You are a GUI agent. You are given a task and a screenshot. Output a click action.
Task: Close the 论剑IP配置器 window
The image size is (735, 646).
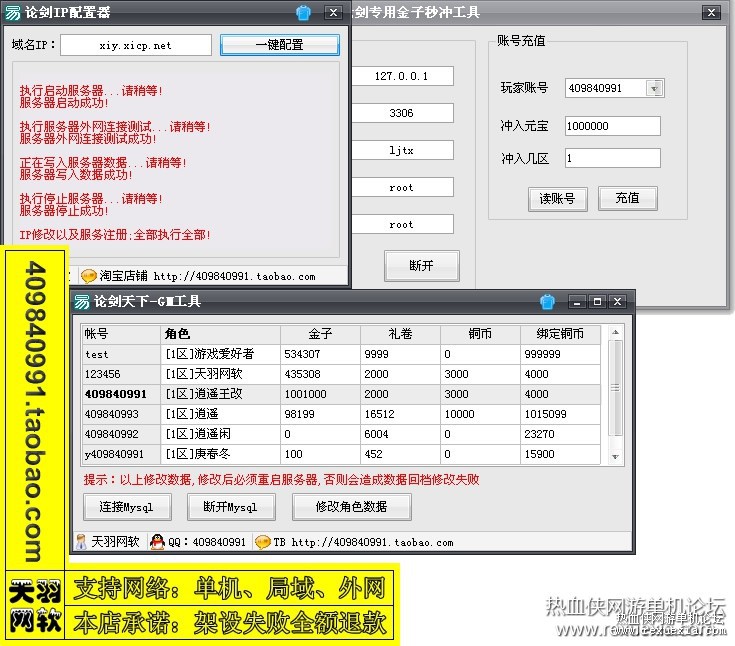click(x=333, y=13)
